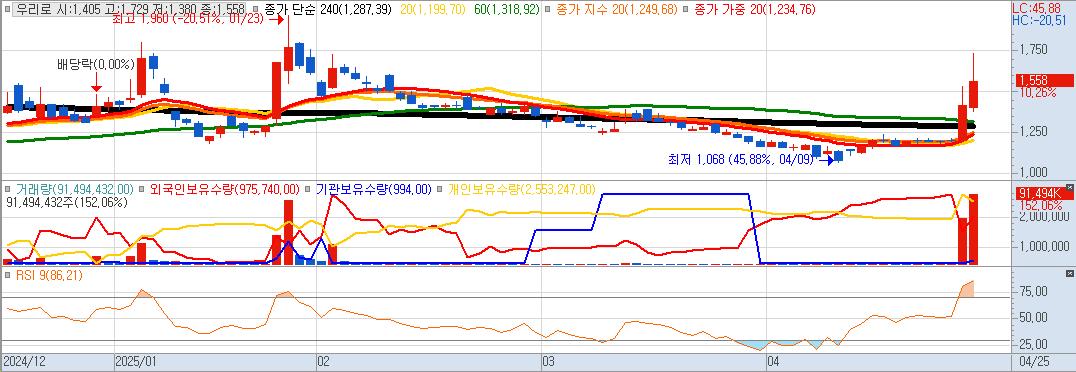Click the 2025/01 date axis label
Image resolution: width=1076 pixels, height=372 pixels.
click(137, 361)
